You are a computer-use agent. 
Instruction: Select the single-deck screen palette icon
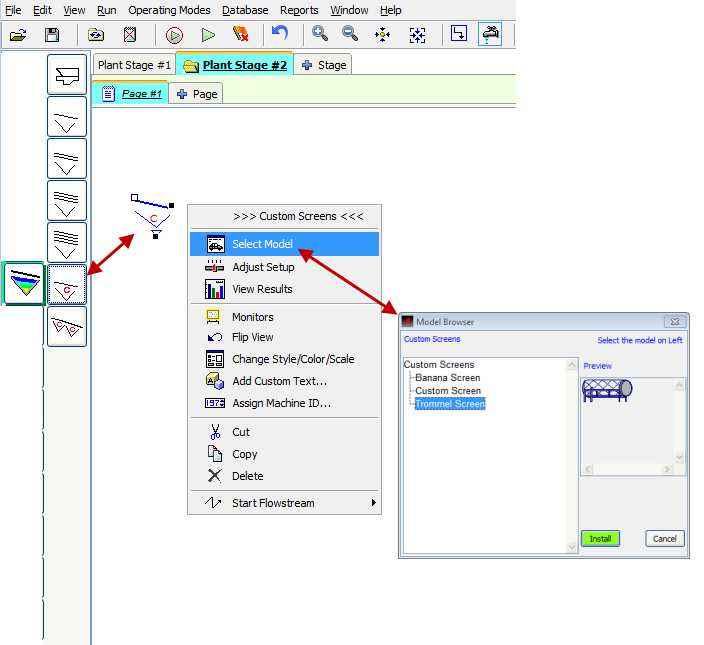click(67, 117)
